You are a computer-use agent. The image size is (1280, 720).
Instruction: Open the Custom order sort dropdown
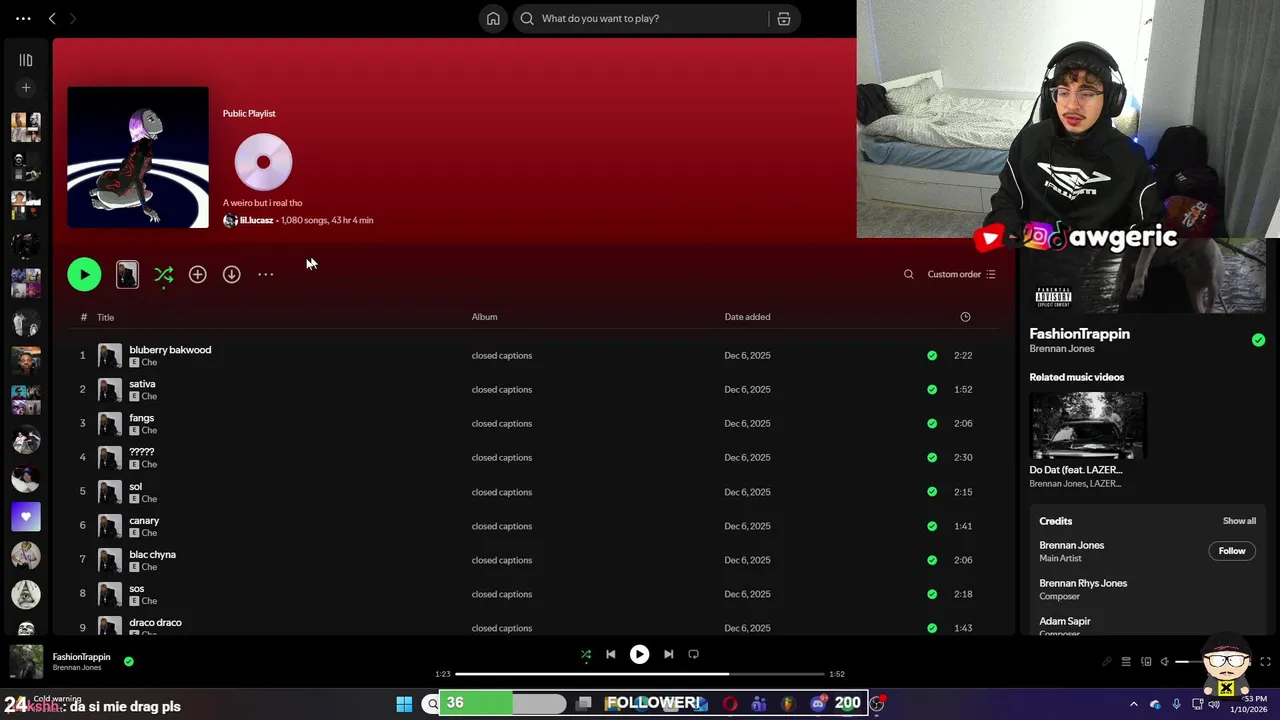pos(961,274)
